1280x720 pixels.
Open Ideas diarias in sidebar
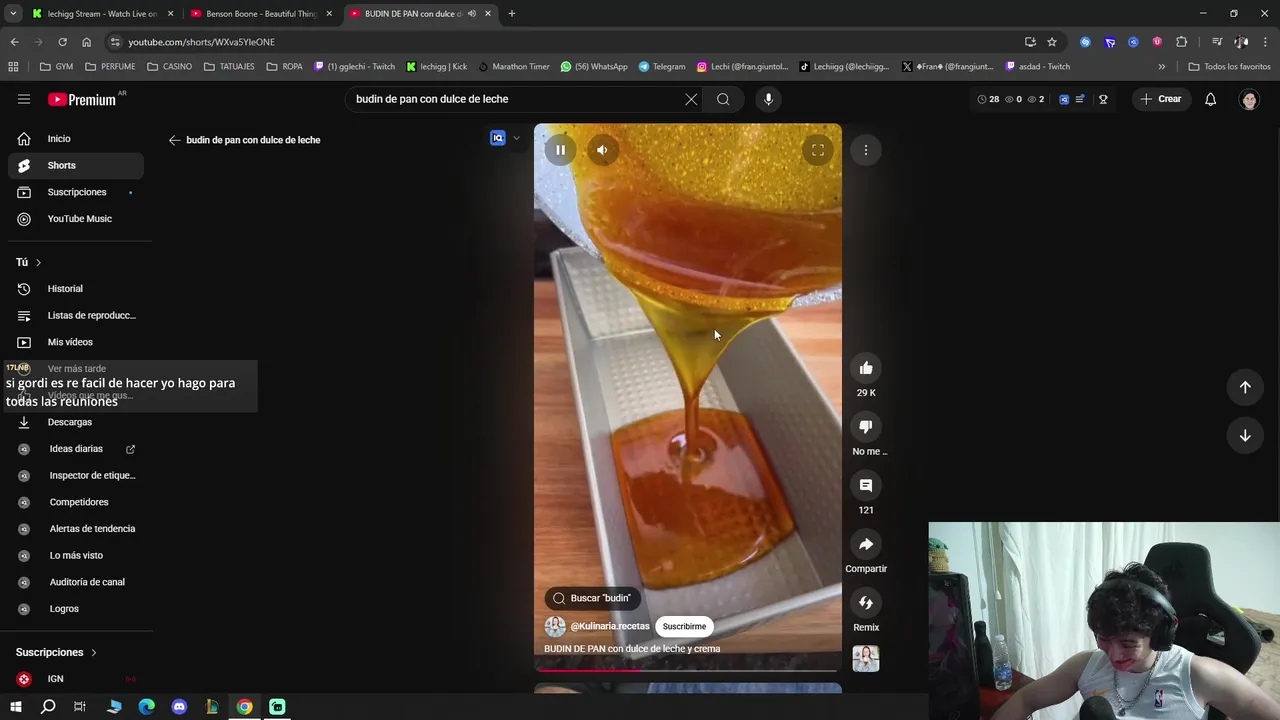[x=76, y=449]
